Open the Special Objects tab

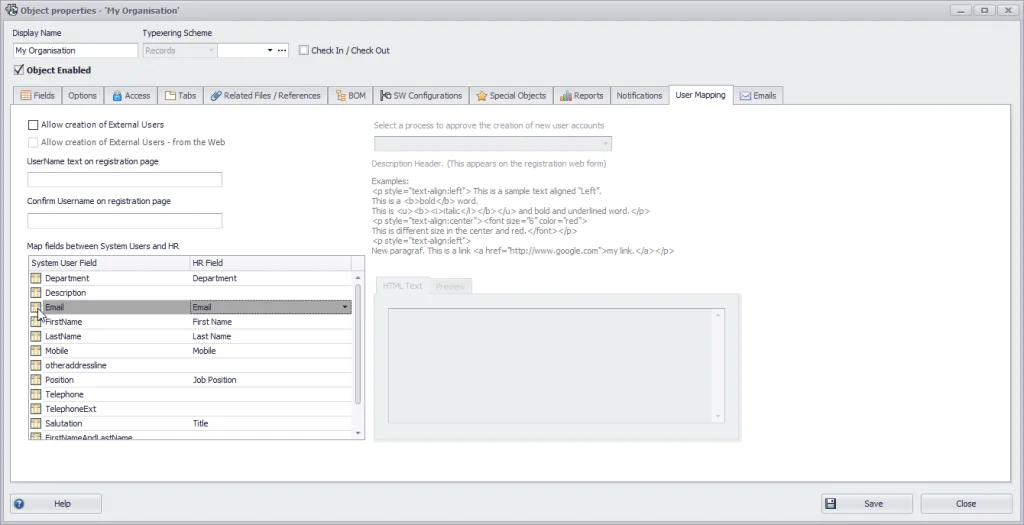point(511,96)
